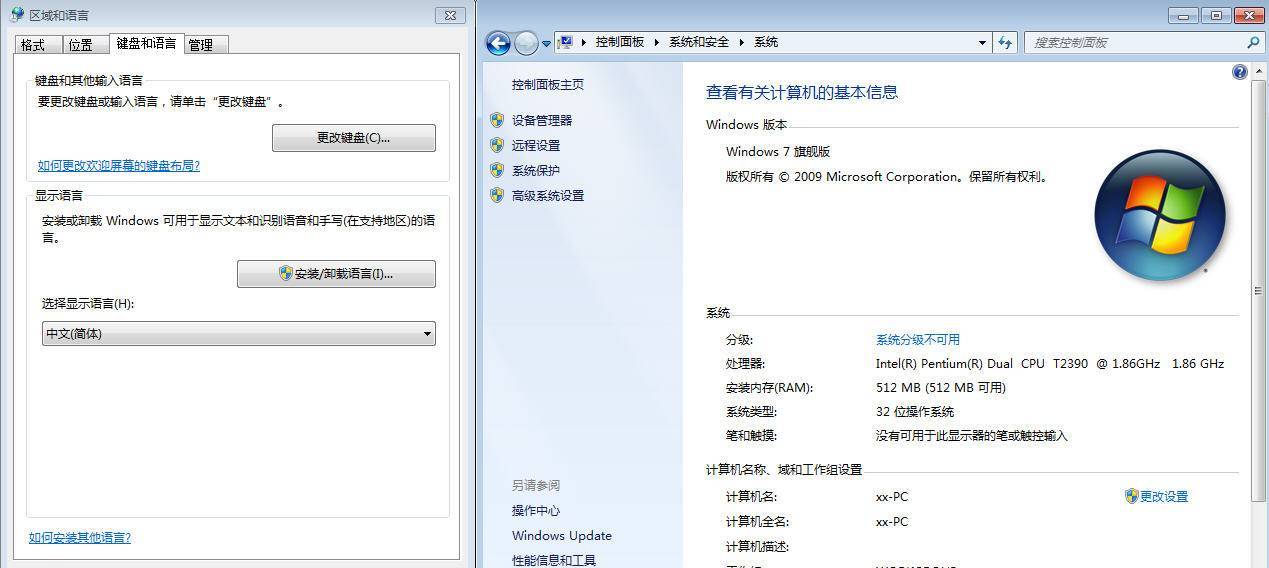Click the shield icon beside 系统保护
This screenshot has width=1269, height=568.
click(497, 170)
